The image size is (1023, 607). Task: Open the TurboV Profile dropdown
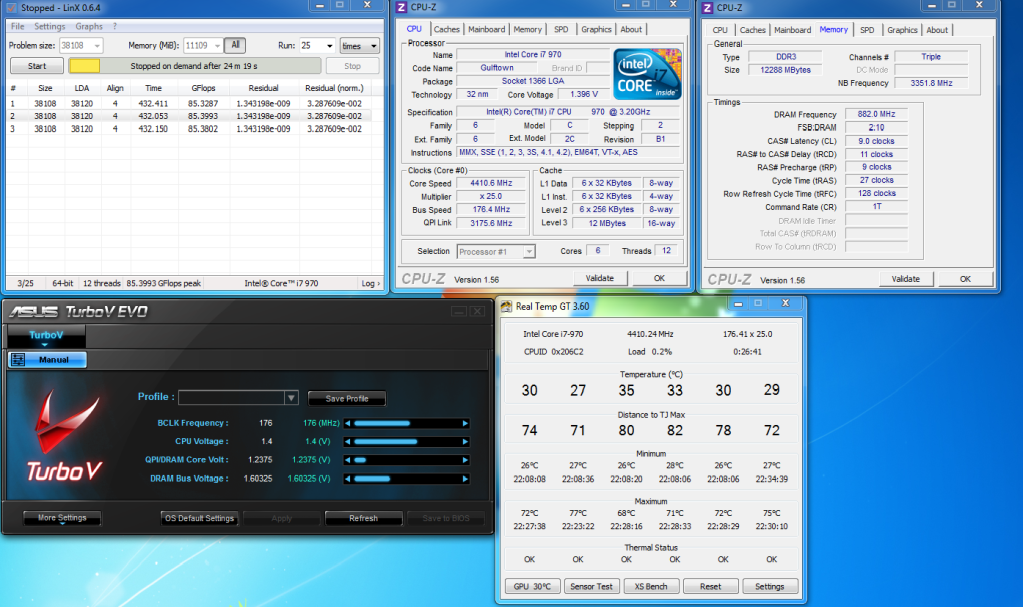[291, 397]
